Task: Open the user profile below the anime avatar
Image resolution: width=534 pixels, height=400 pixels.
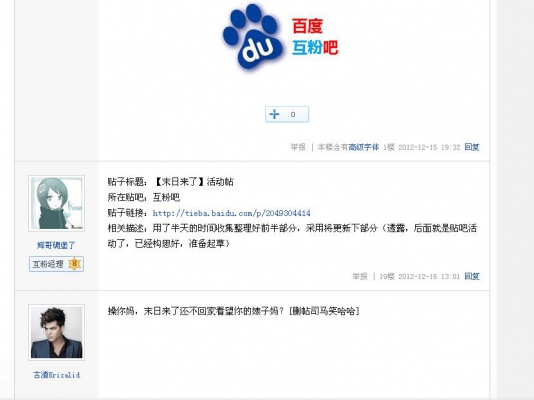Action: (x=56, y=245)
